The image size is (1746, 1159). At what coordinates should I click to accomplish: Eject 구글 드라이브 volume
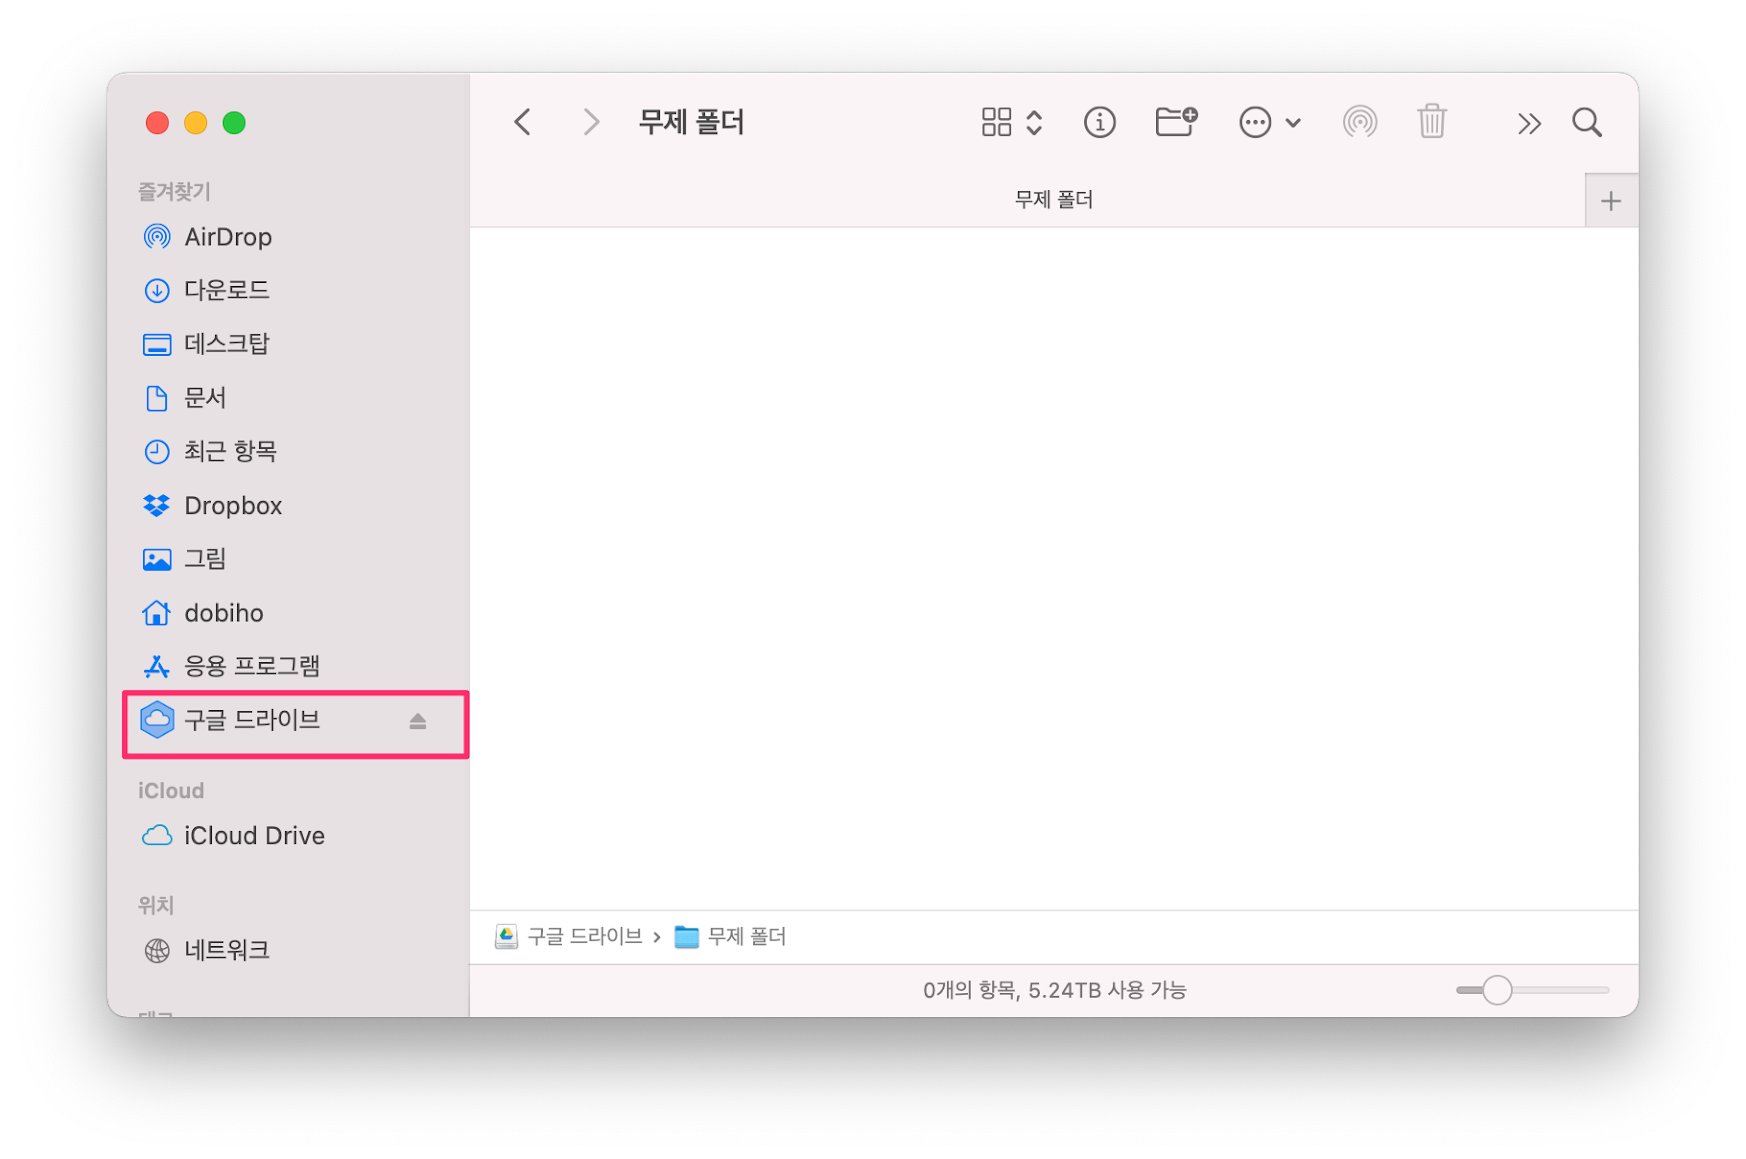point(418,721)
